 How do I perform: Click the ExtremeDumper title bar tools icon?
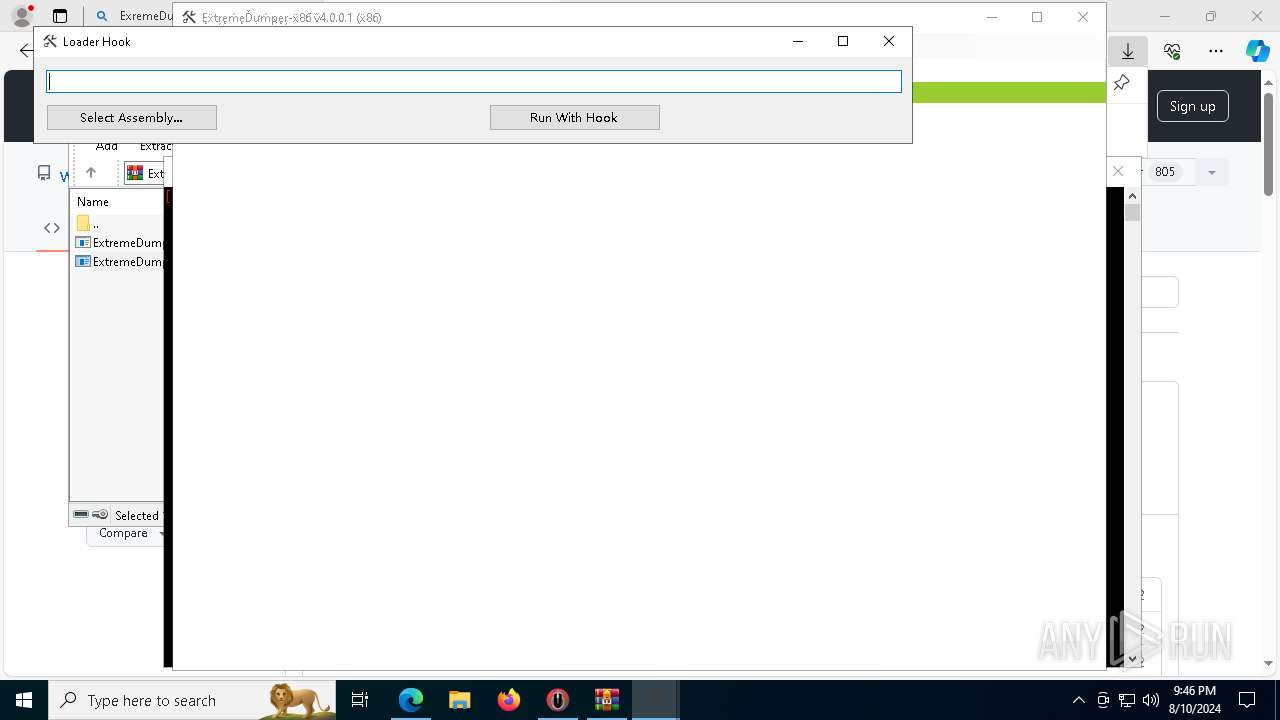[x=189, y=17]
